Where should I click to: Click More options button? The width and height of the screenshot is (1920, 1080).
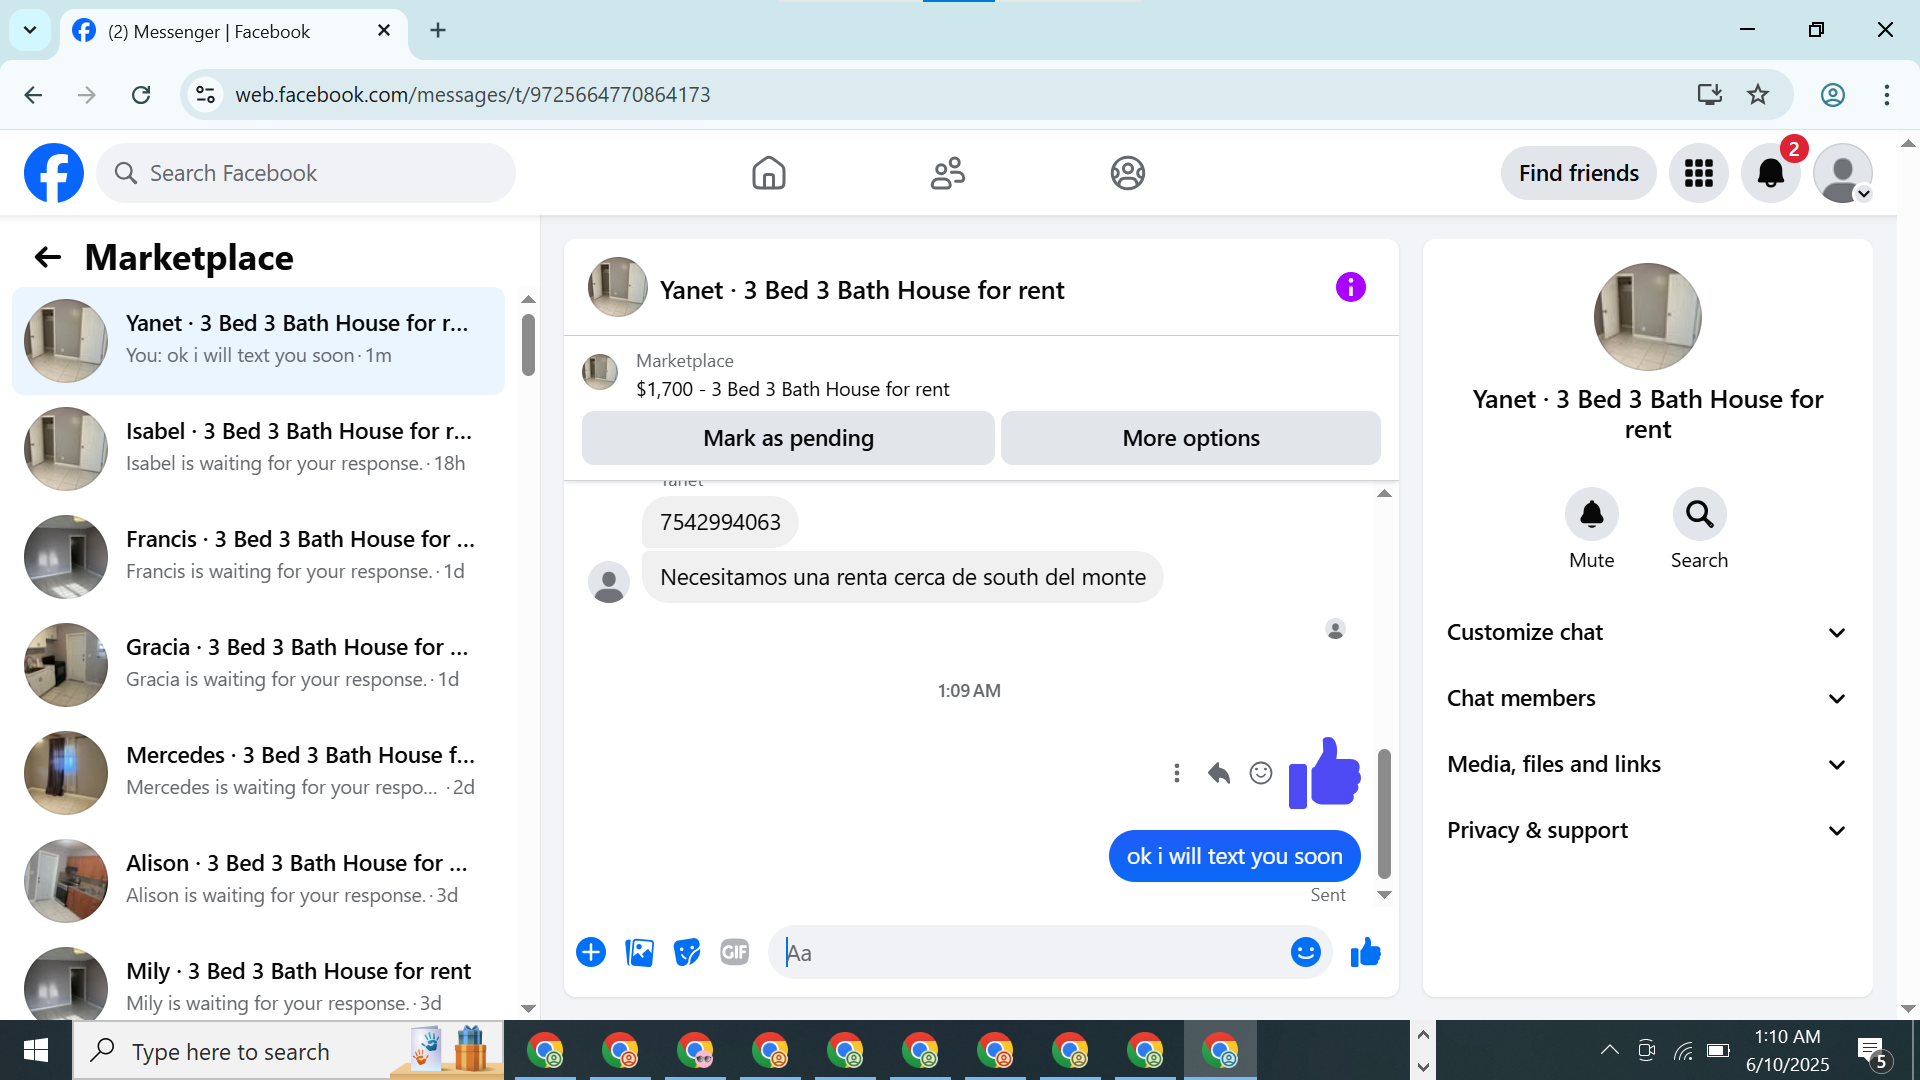pos(1190,439)
